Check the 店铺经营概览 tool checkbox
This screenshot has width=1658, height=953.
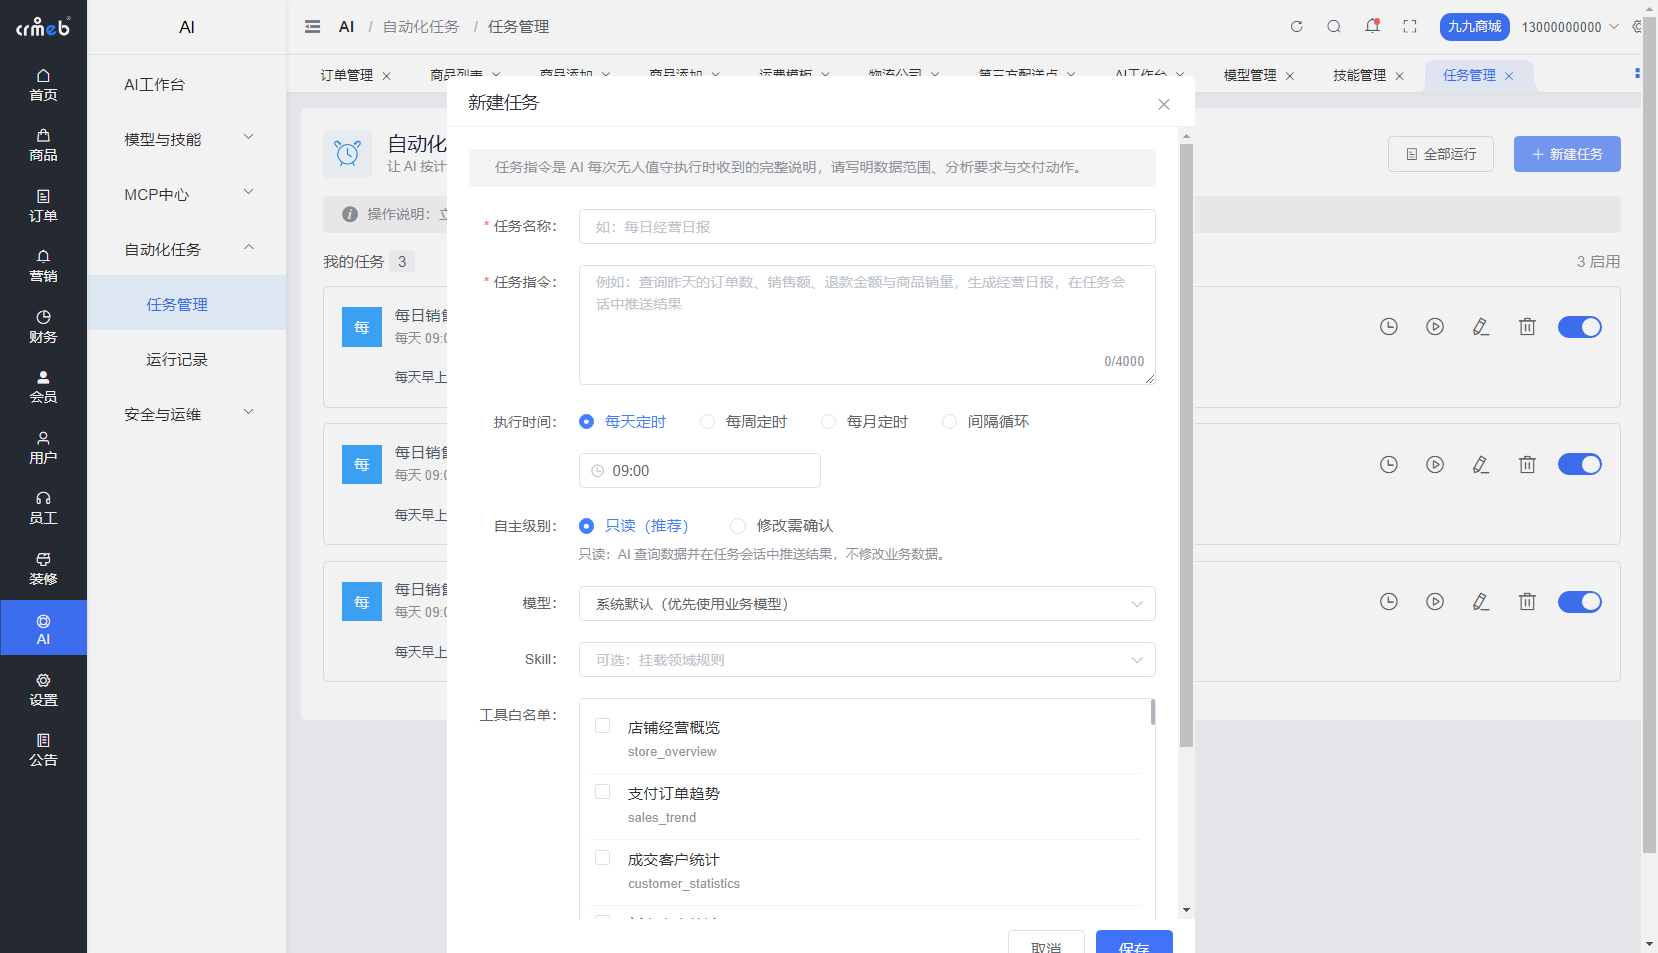point(602,726)
